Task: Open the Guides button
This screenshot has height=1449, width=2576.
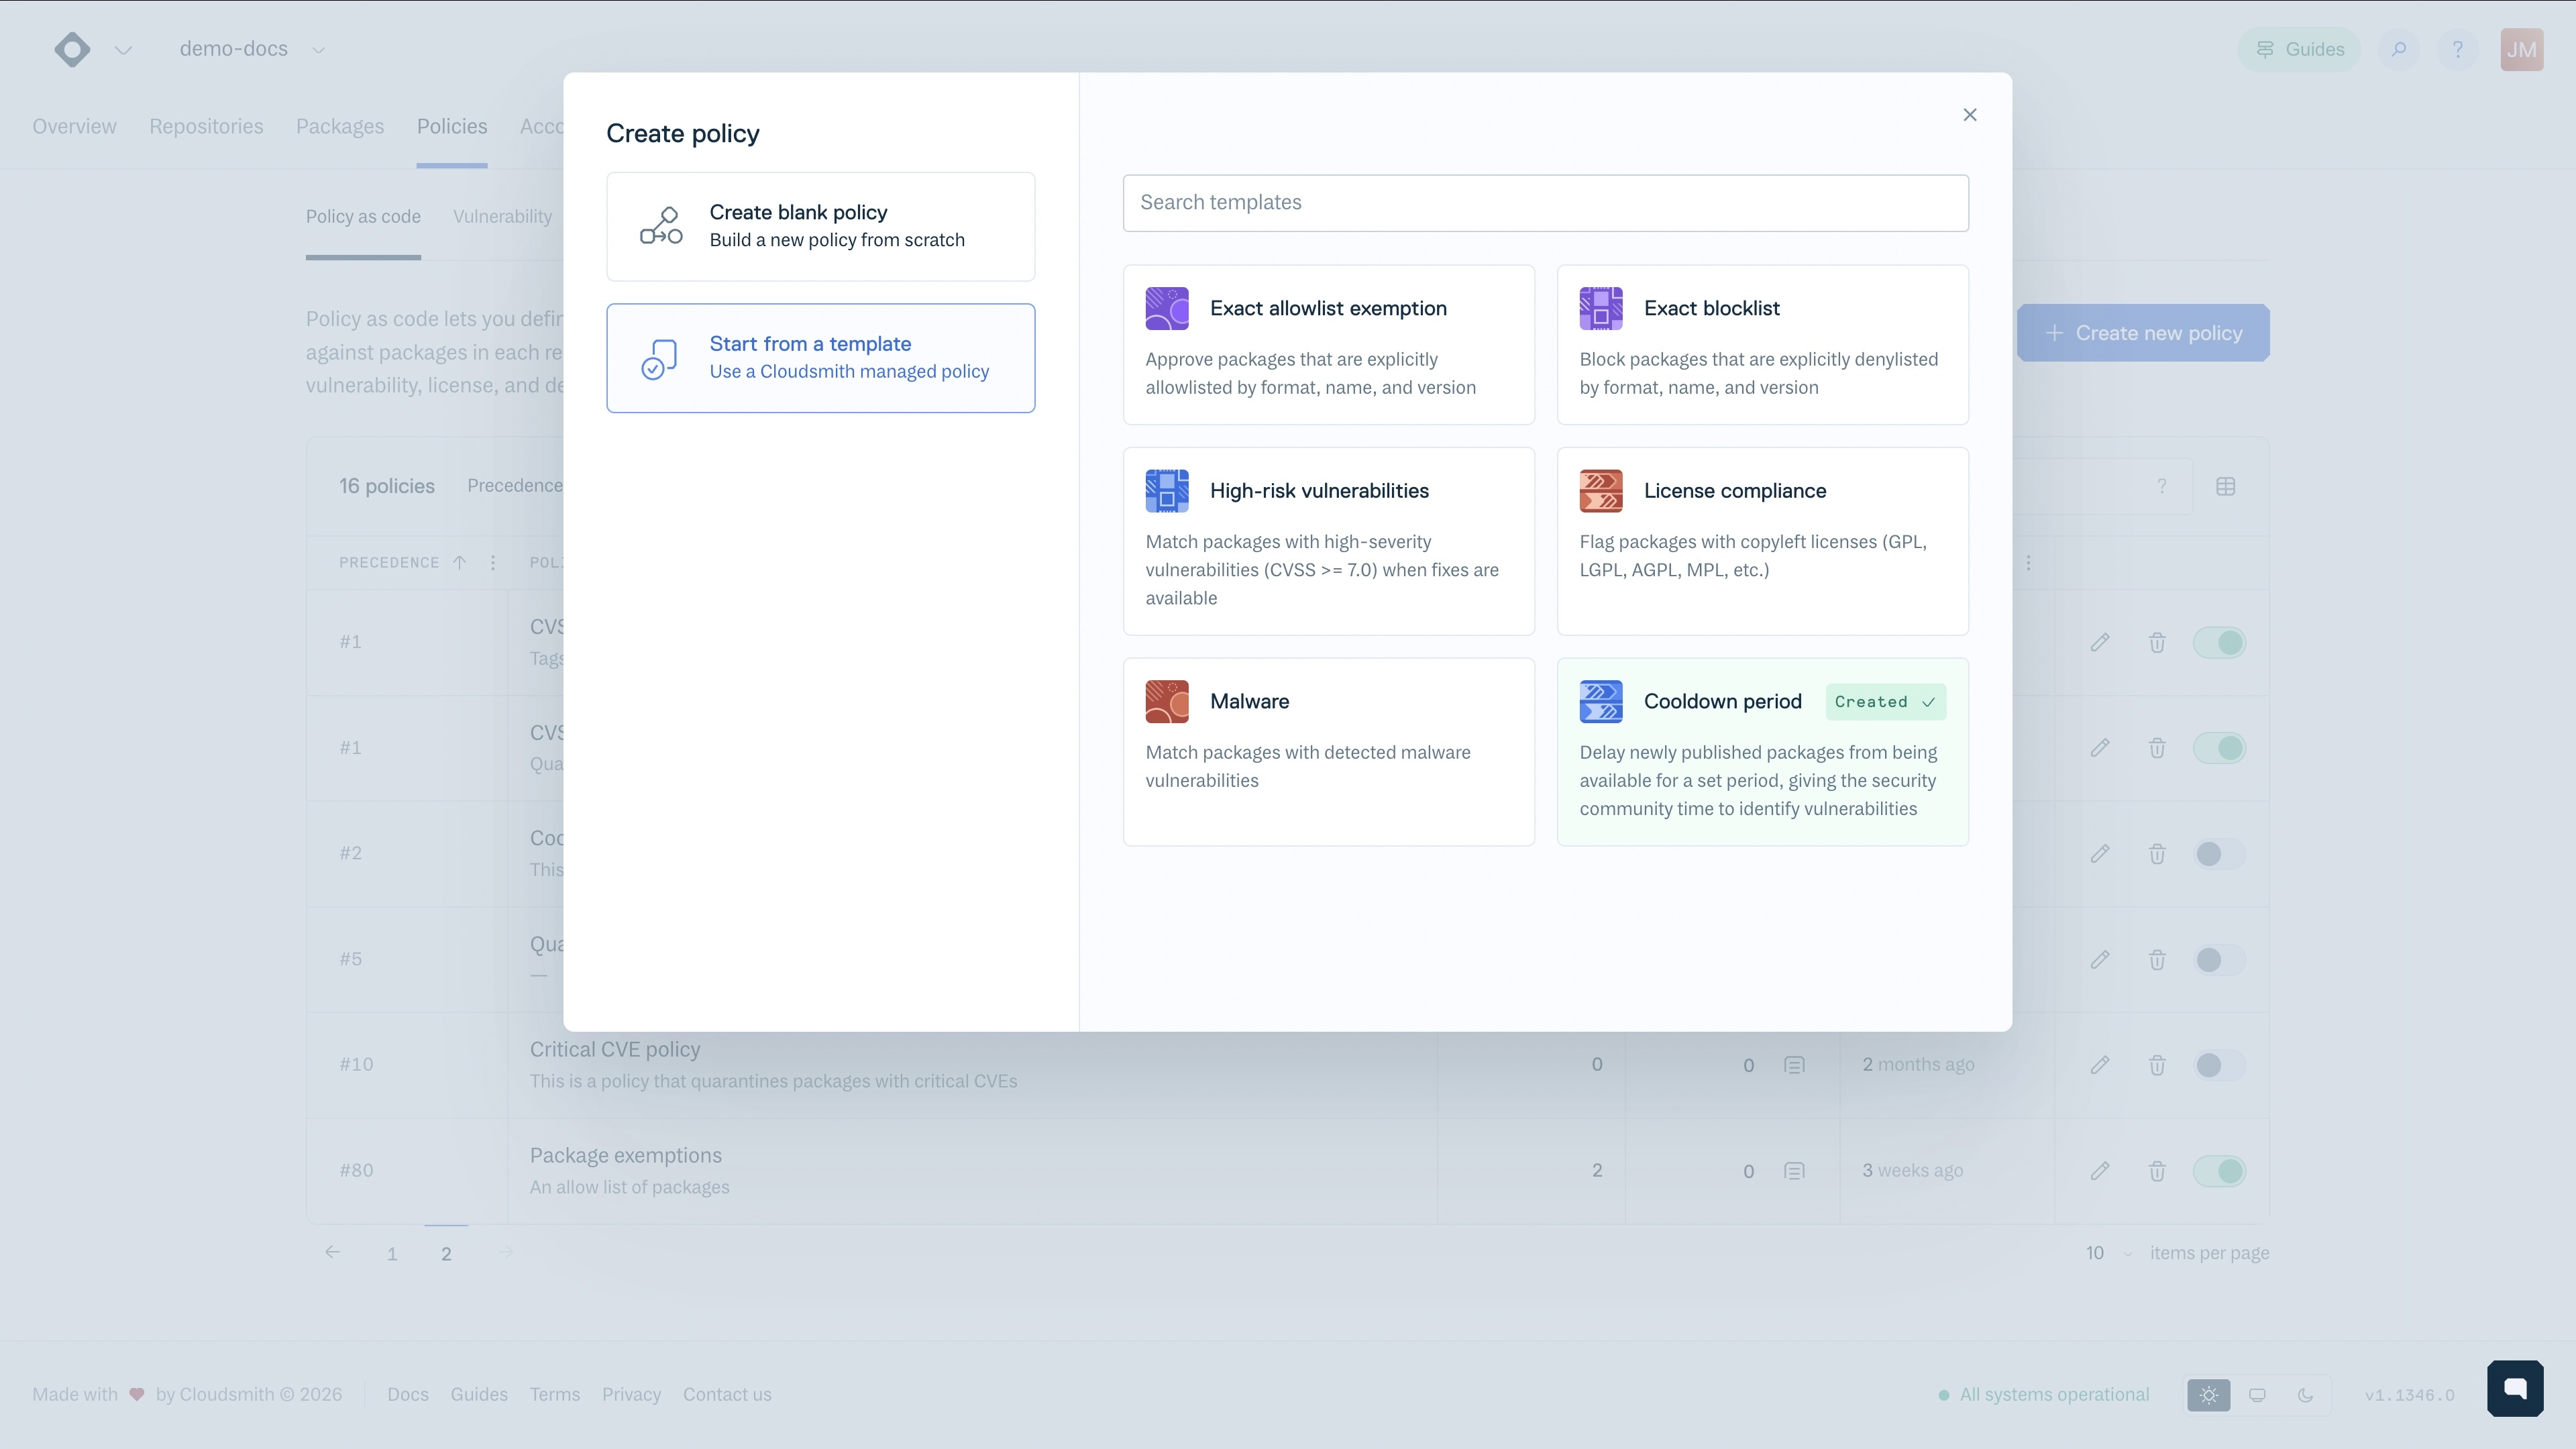Action: pos(2298,49)
